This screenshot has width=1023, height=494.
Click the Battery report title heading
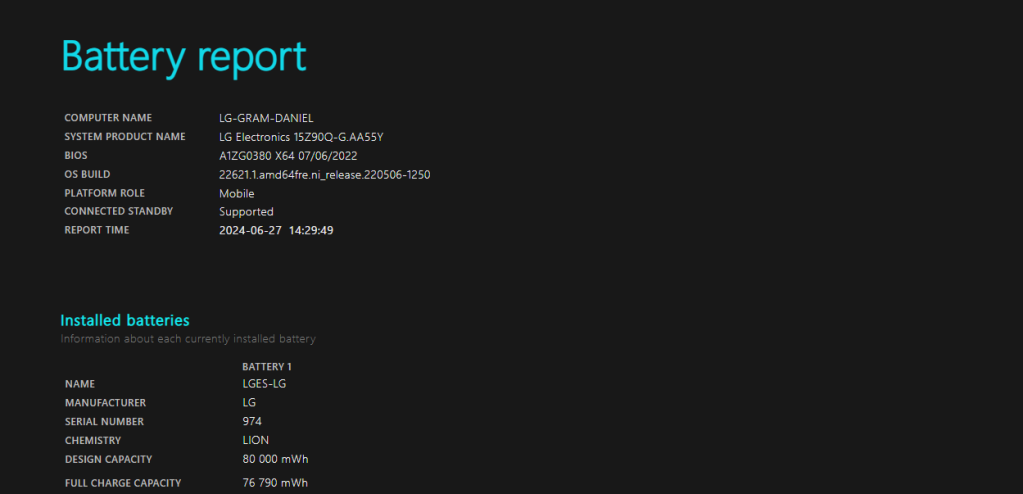tap(184, 57)
